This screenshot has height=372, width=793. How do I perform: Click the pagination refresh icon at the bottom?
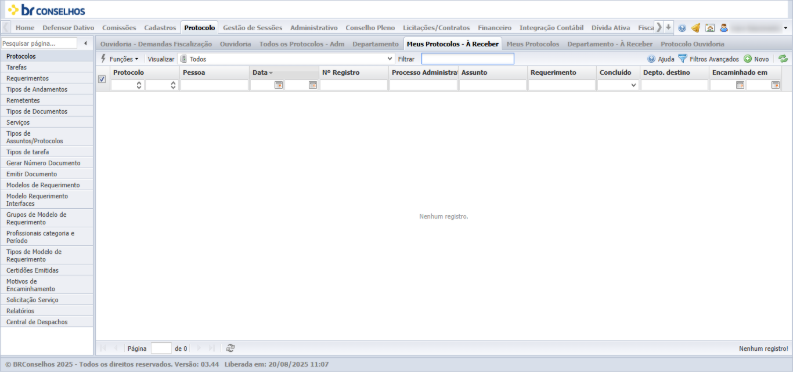230,348
